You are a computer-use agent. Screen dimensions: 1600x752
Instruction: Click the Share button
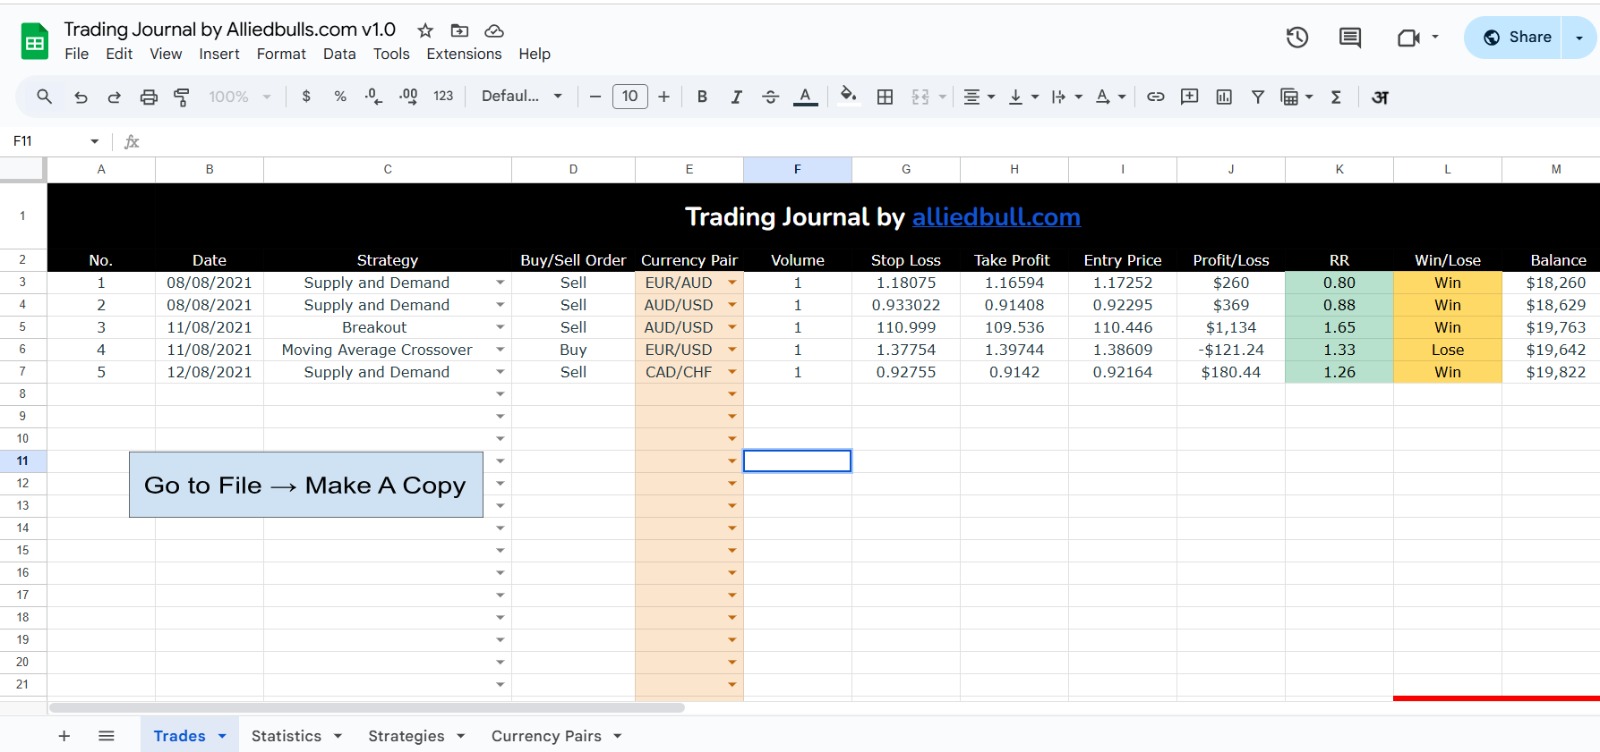[x=1517, y=38]
